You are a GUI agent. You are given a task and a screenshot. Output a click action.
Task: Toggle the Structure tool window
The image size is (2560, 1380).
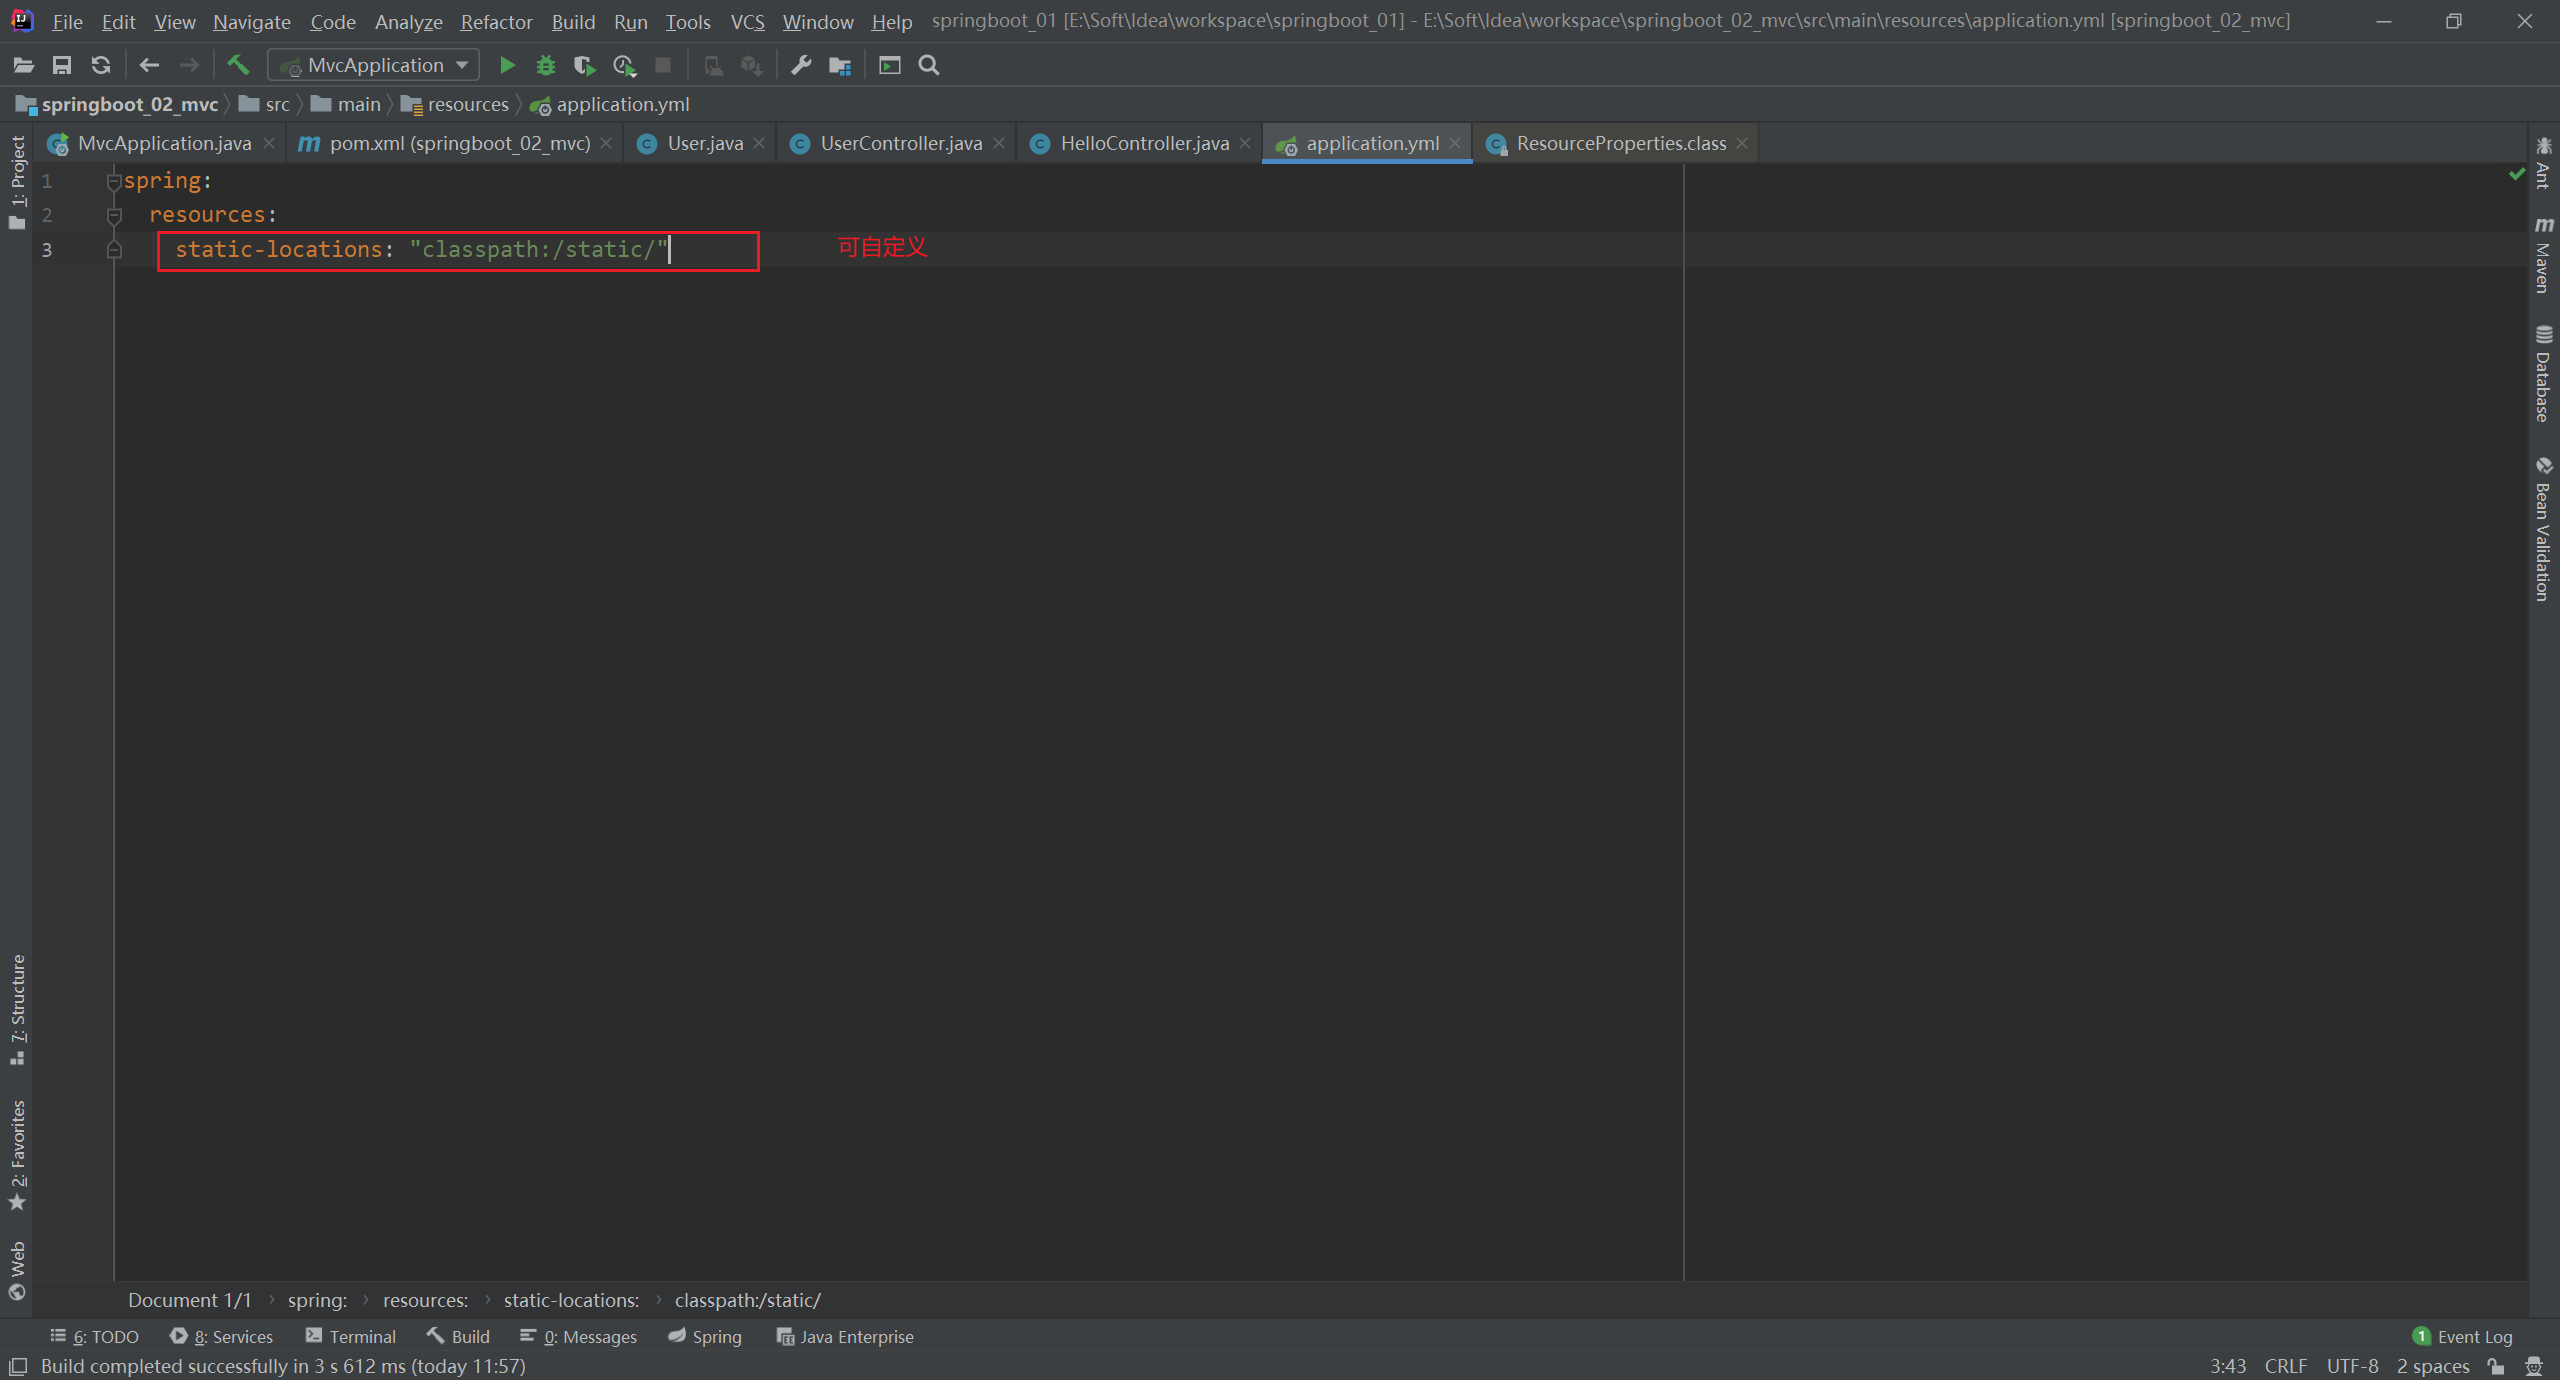click(17, 1010)
